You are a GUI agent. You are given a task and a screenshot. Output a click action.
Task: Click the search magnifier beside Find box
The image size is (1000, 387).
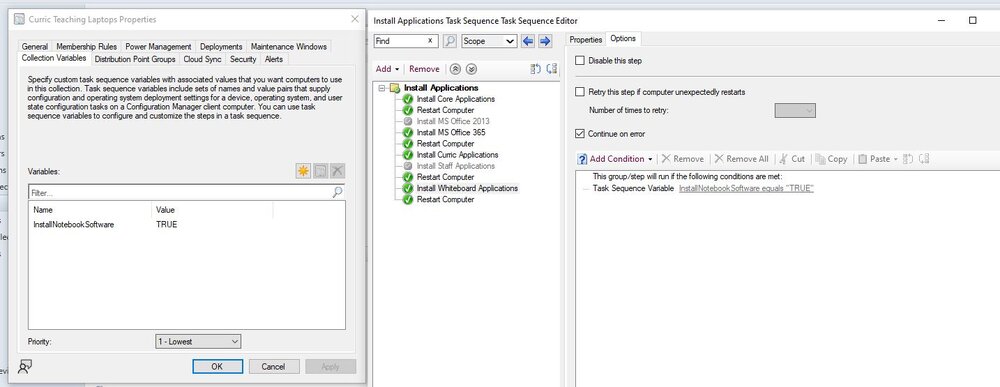pos(450,41)
